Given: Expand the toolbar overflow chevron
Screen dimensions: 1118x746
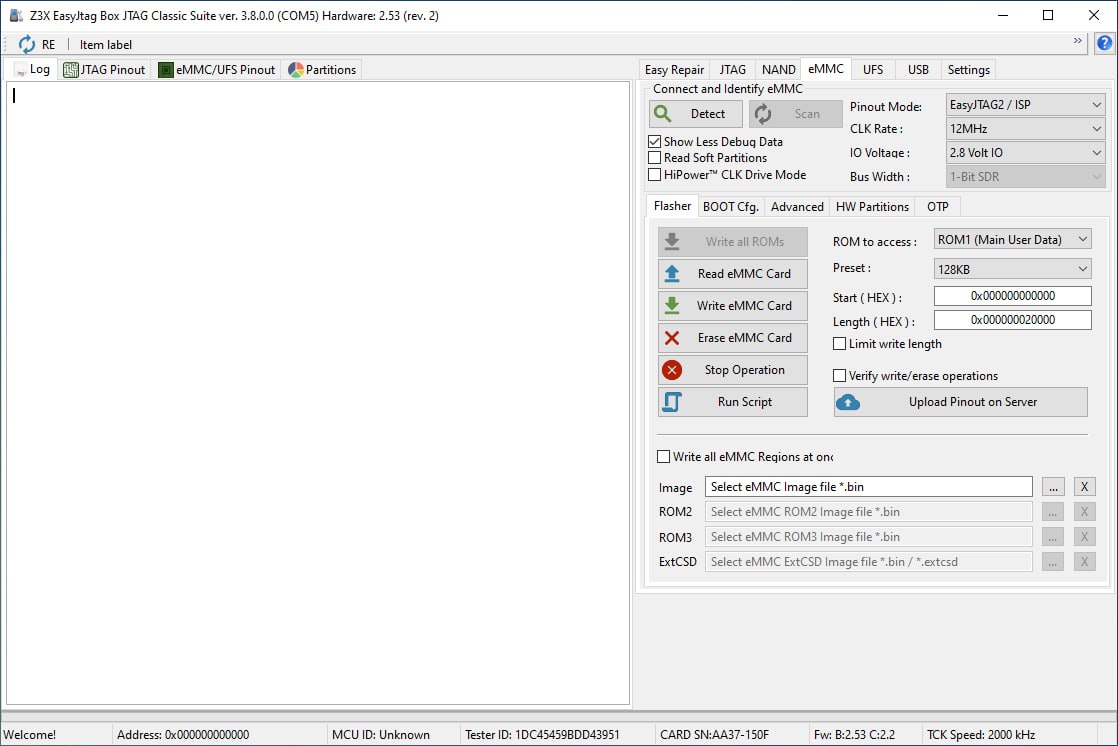Looking at the screenshot, I should point(1077,41).
